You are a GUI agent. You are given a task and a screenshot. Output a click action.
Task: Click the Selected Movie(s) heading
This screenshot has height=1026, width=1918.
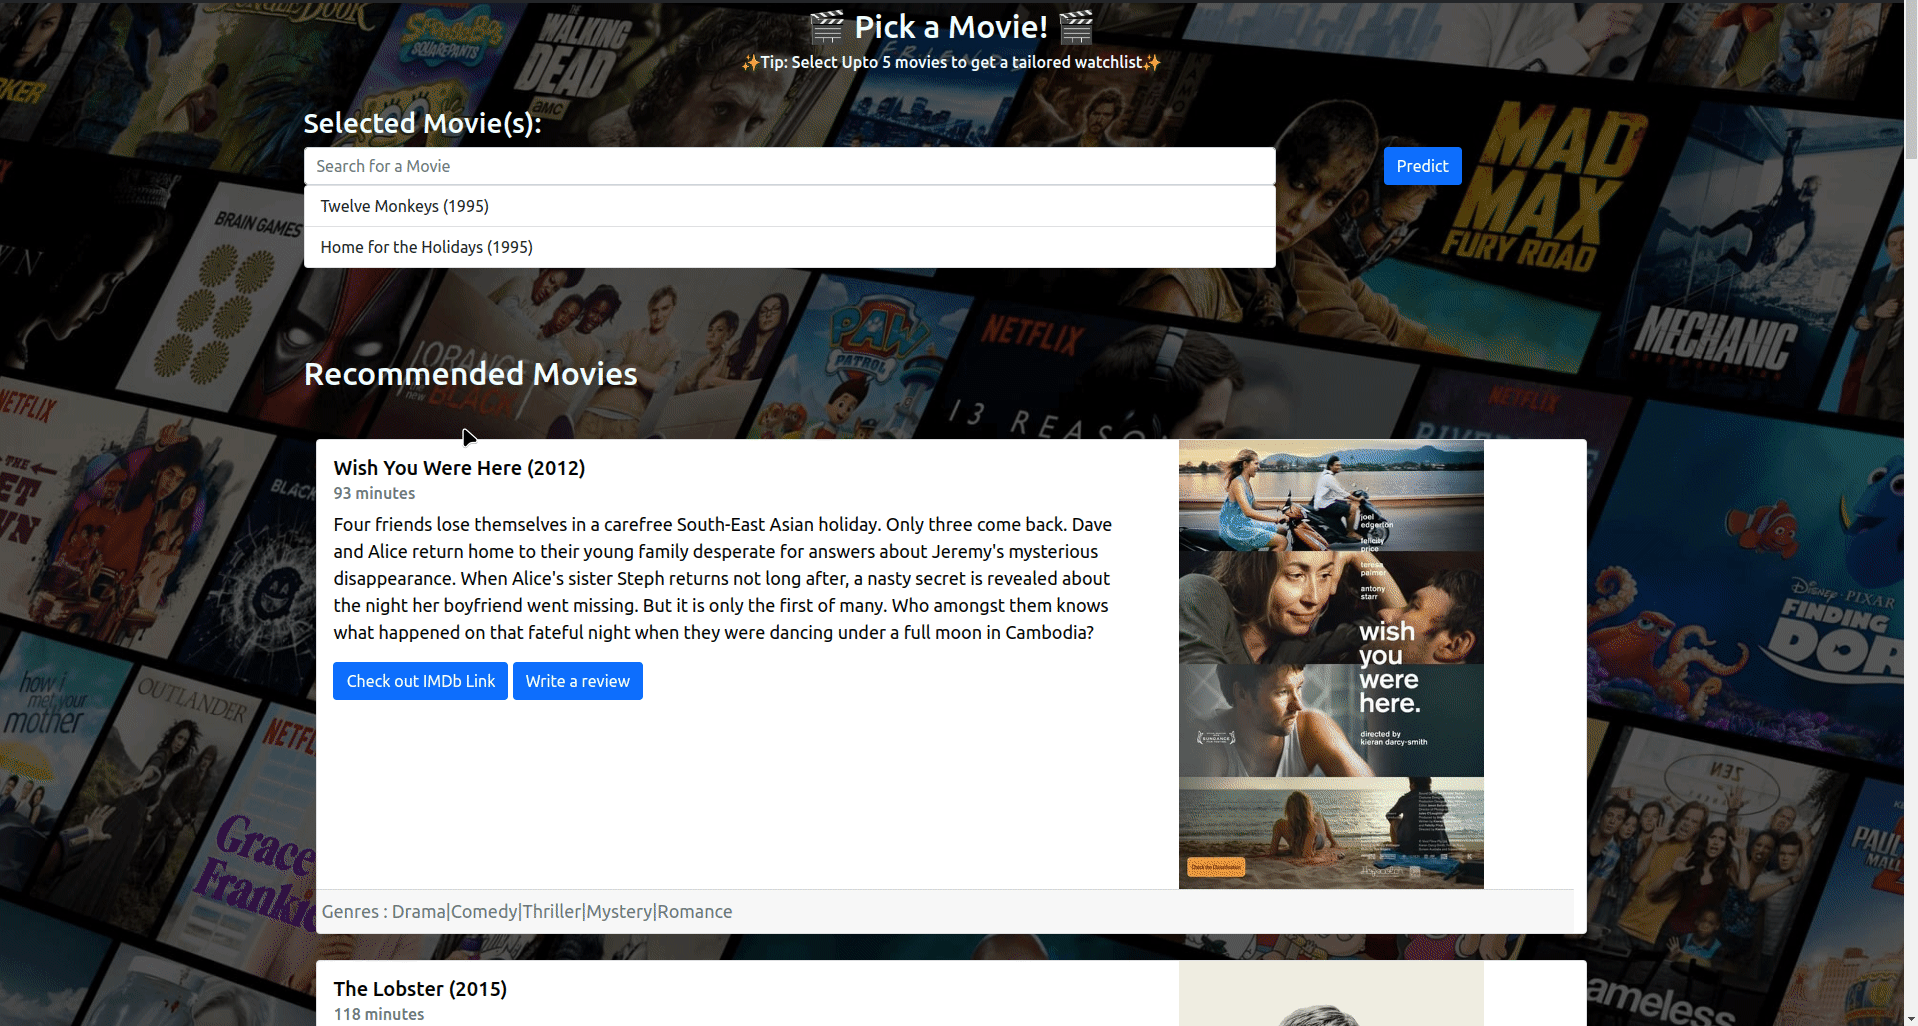(x=422, y=123)
